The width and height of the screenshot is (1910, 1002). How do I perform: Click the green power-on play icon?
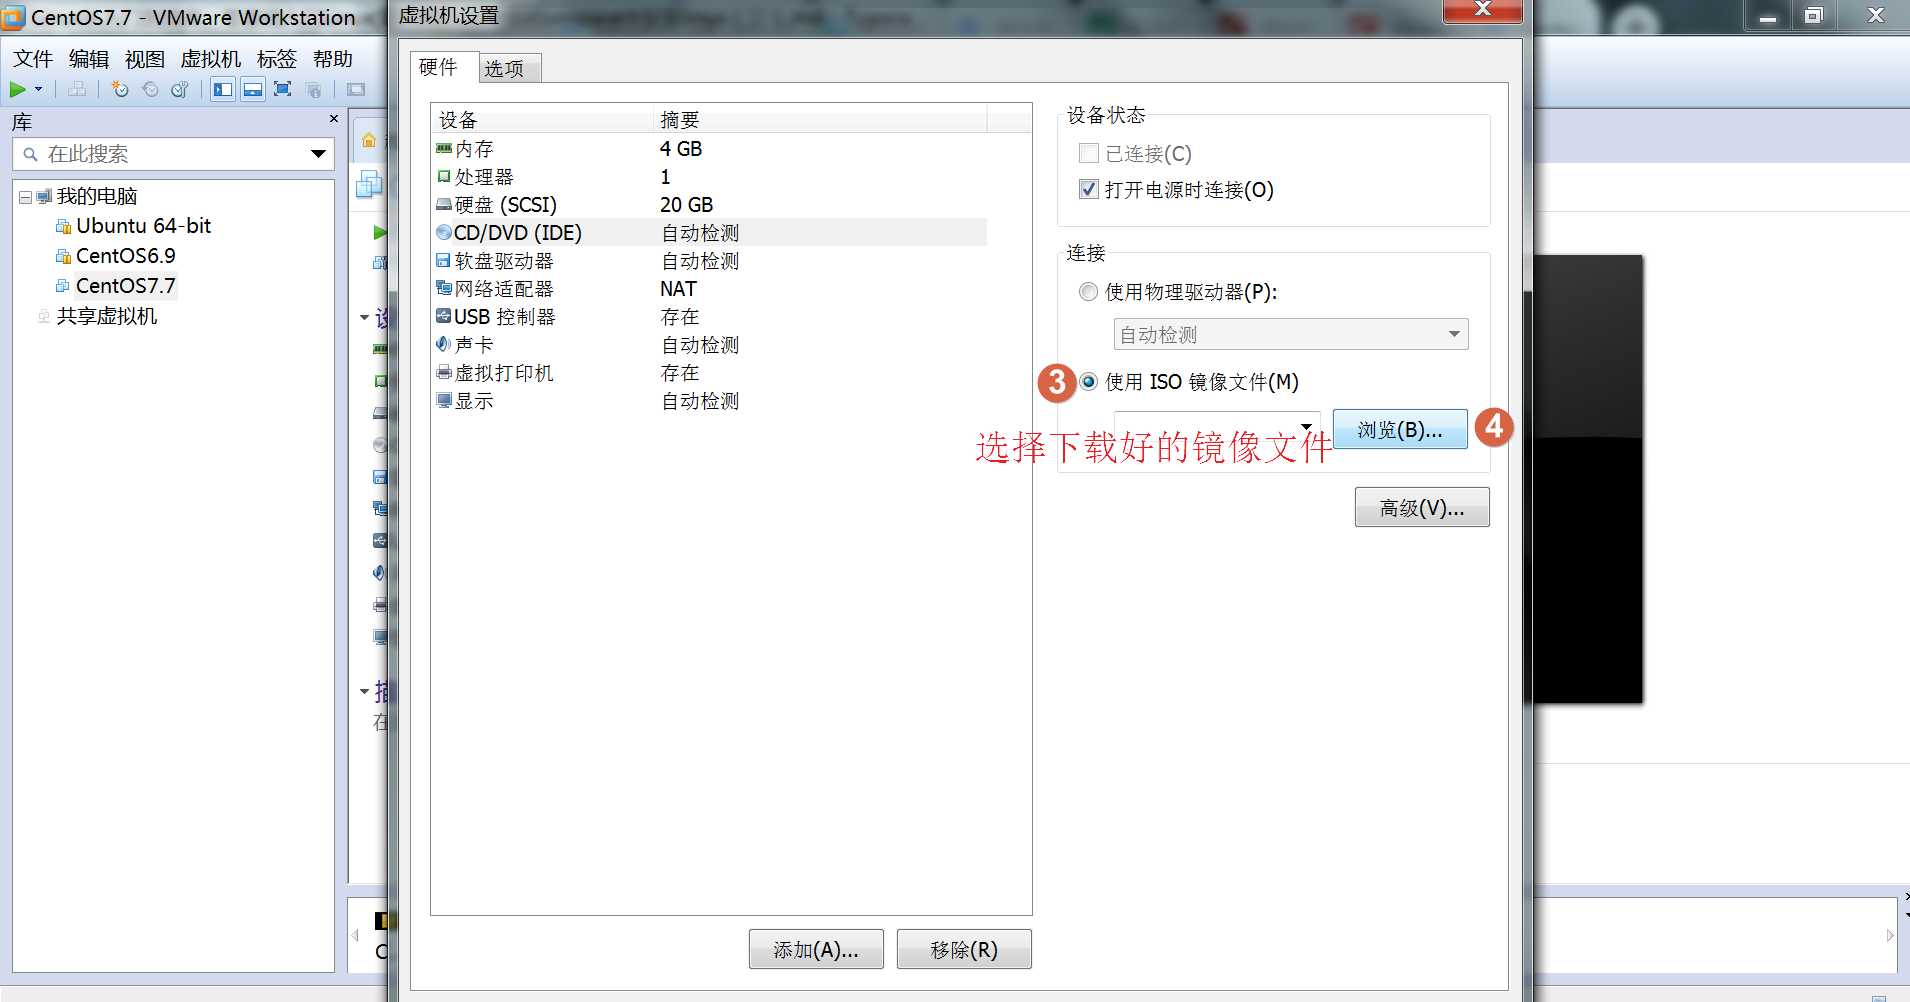18,90
